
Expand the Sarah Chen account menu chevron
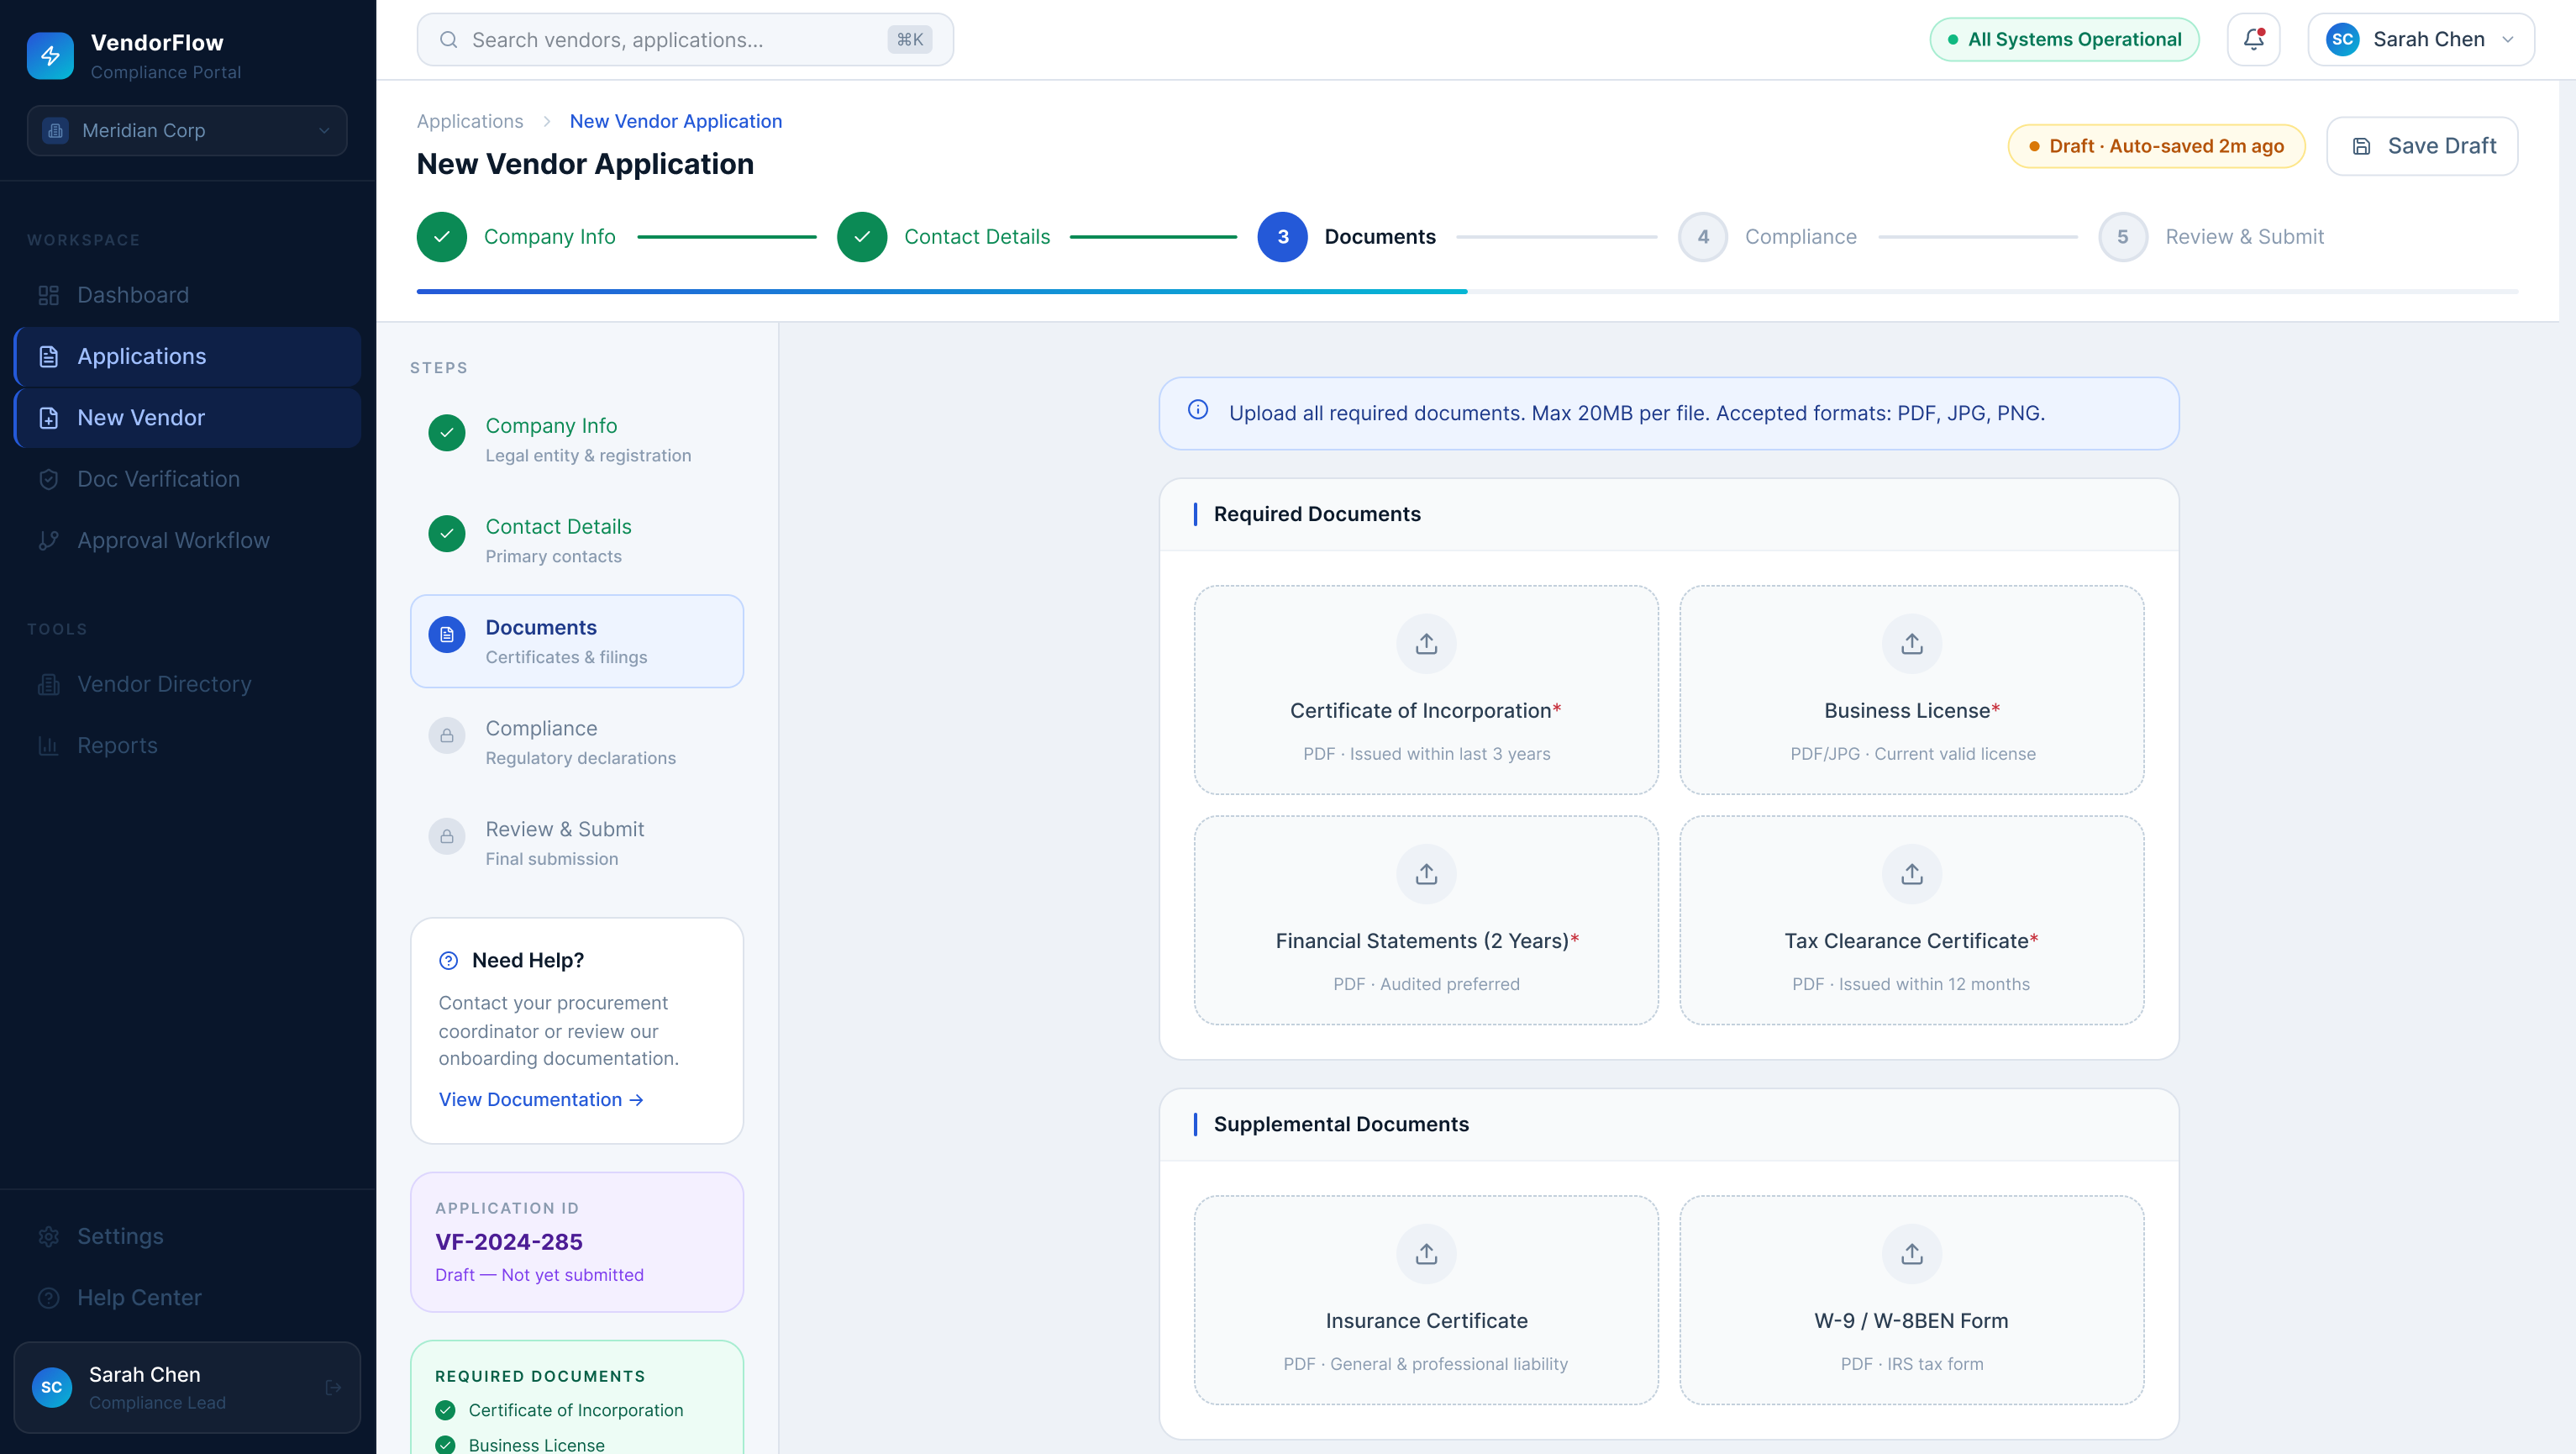(x=2508, y=40)
